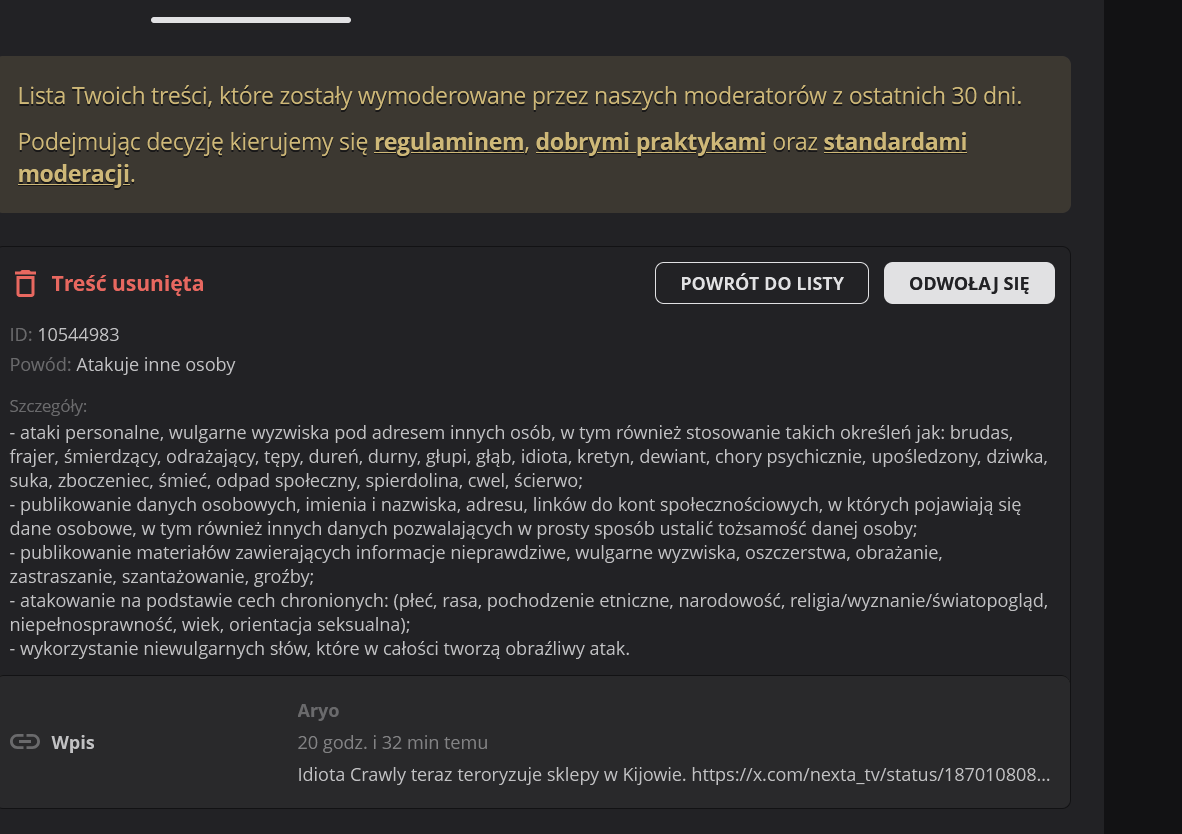The image size is (1182, 834).
Task: Click the Szczegóły label
Action: [48, 406]
